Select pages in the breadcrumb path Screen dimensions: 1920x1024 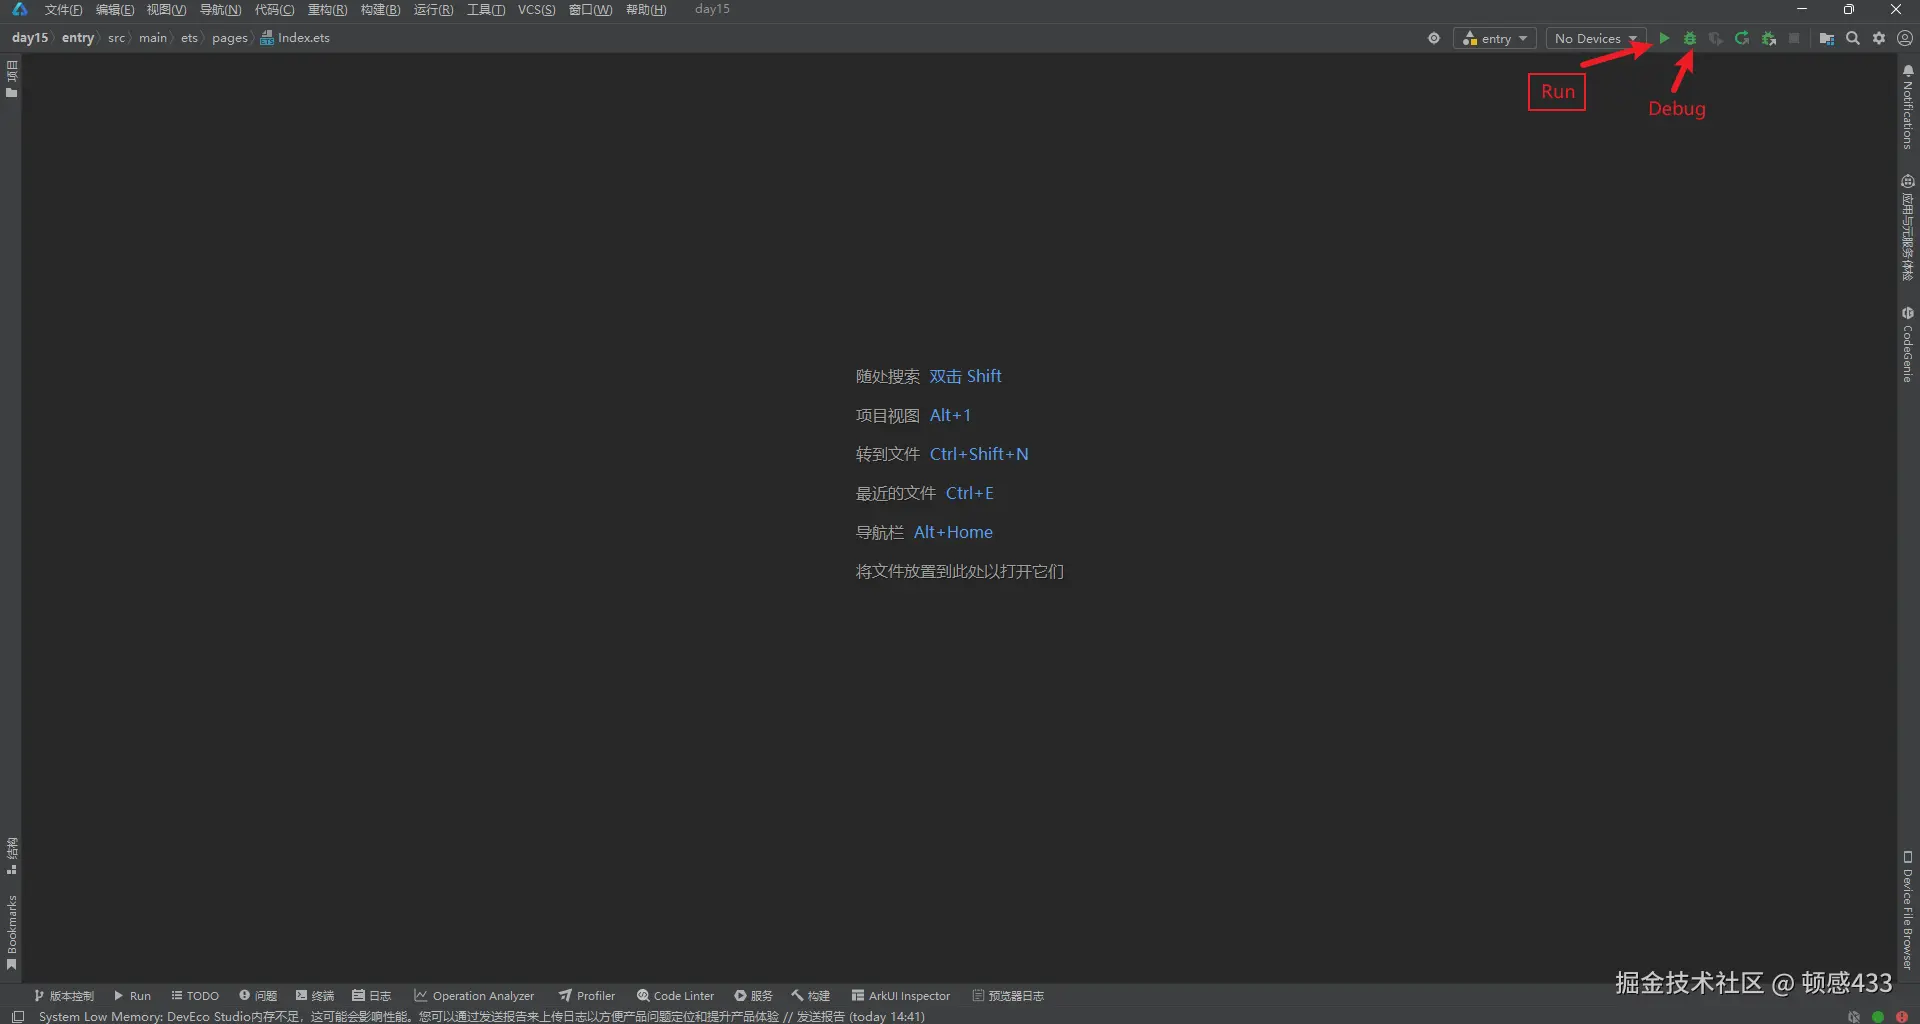pos(229,38)
